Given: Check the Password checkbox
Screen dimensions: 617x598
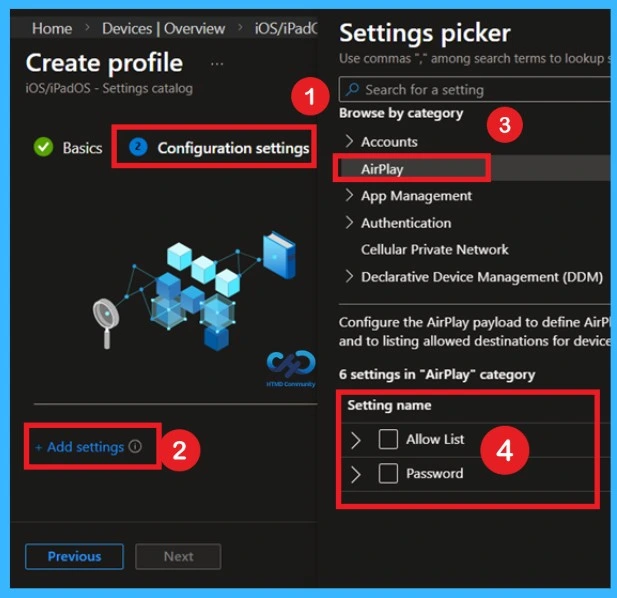Looking at the screenshot, I should point(388,473).
